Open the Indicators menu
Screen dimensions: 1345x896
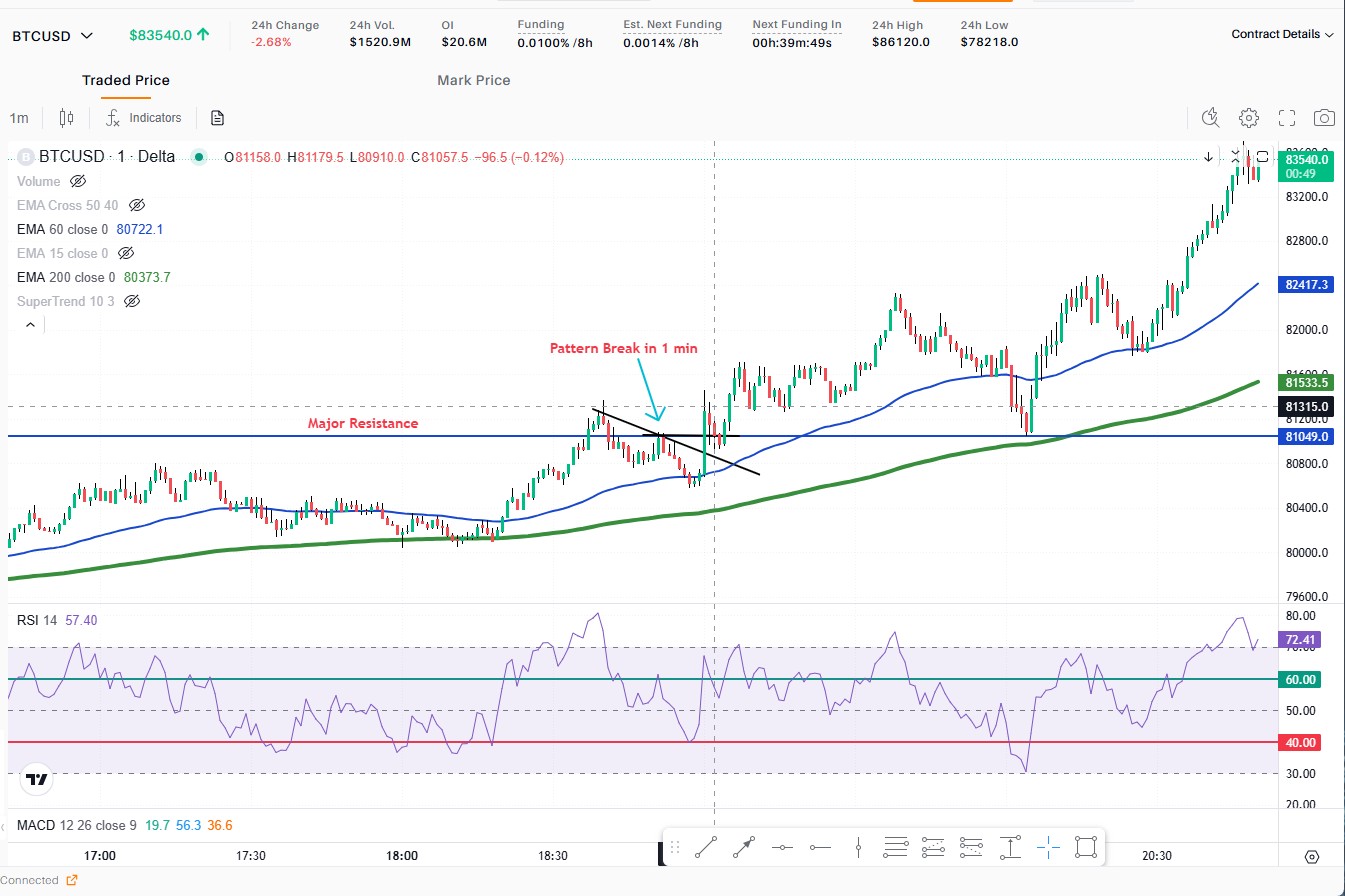145,118
